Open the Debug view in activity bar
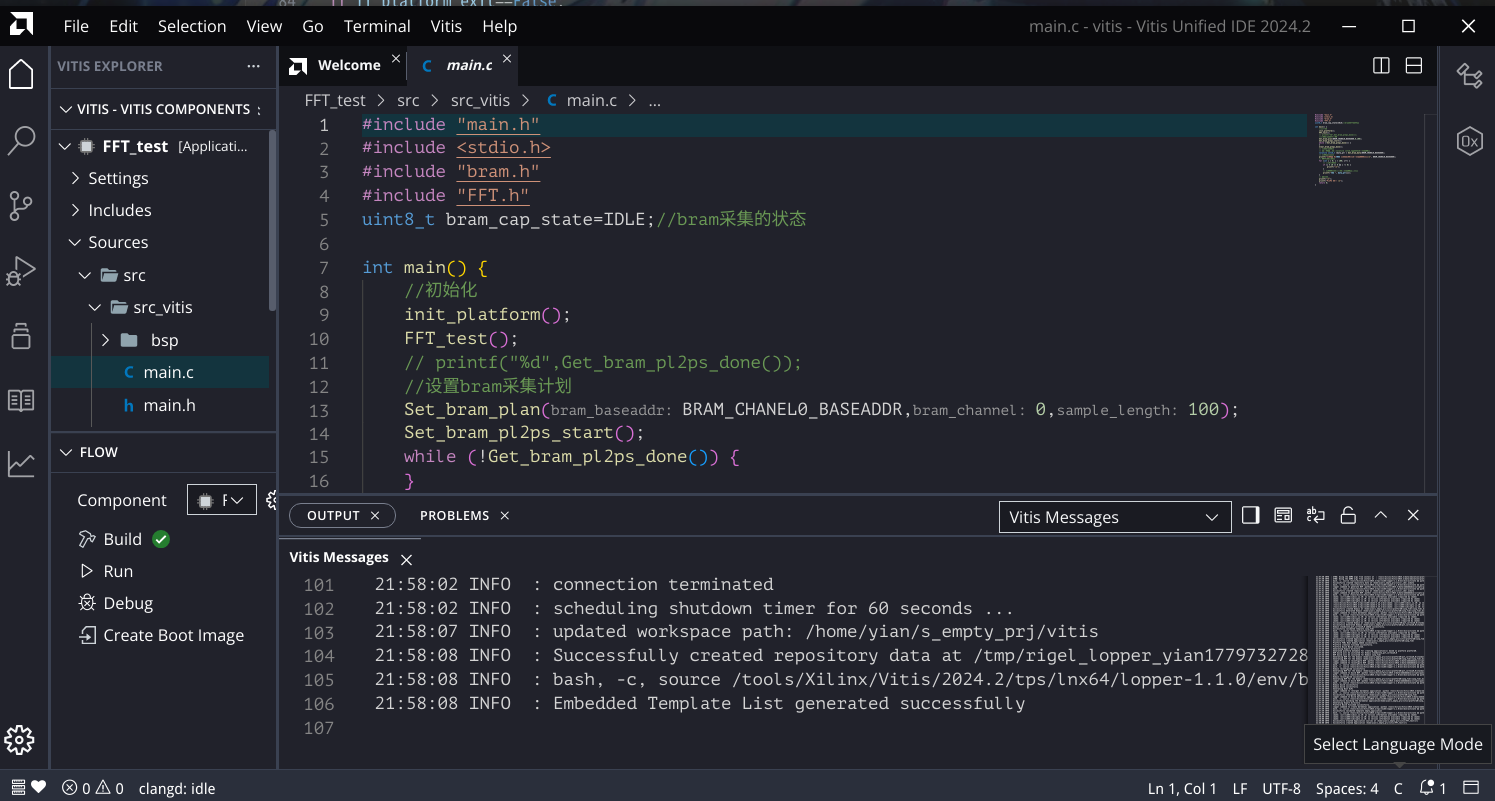The image size is (1495, 801). click(x=21, y=271)
